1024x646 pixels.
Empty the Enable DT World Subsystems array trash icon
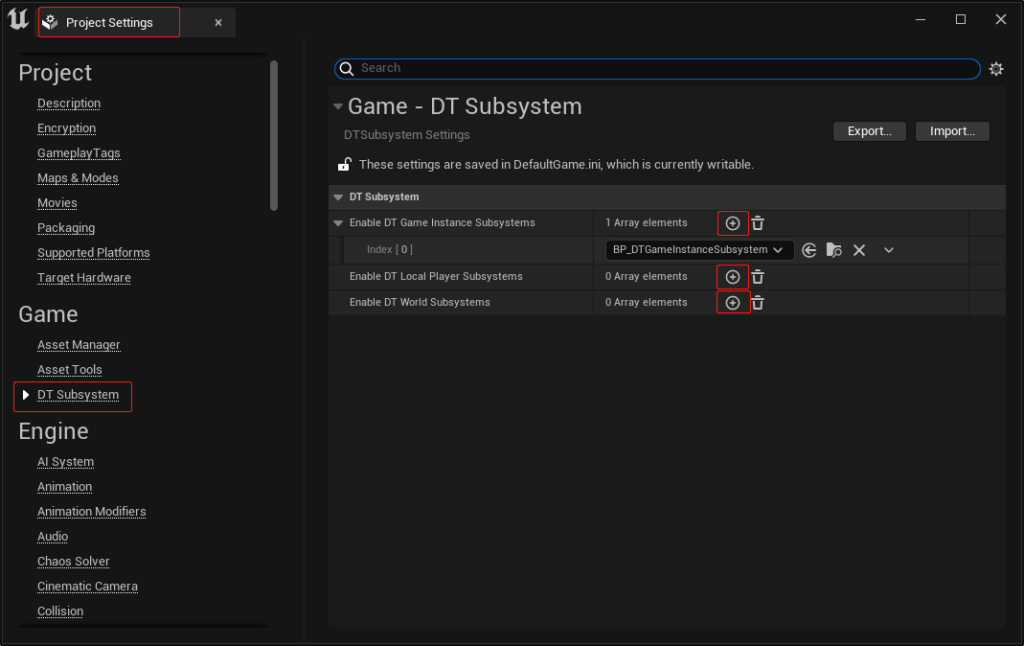coord(758,302)
